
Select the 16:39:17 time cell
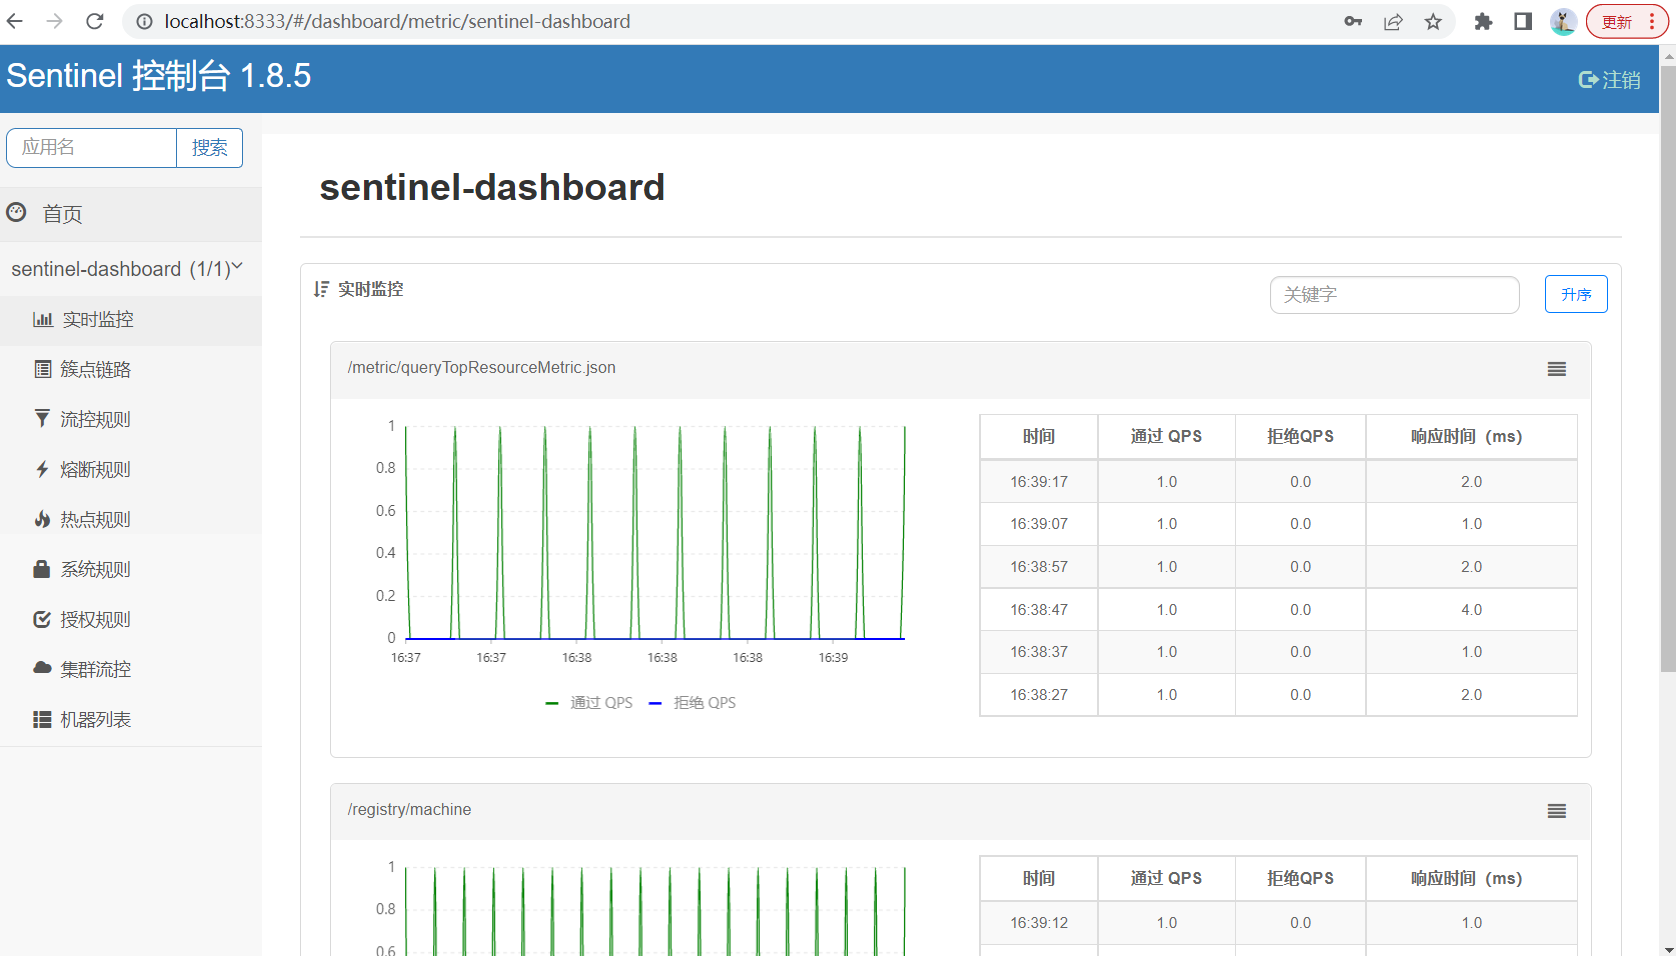pos(1039,482)
